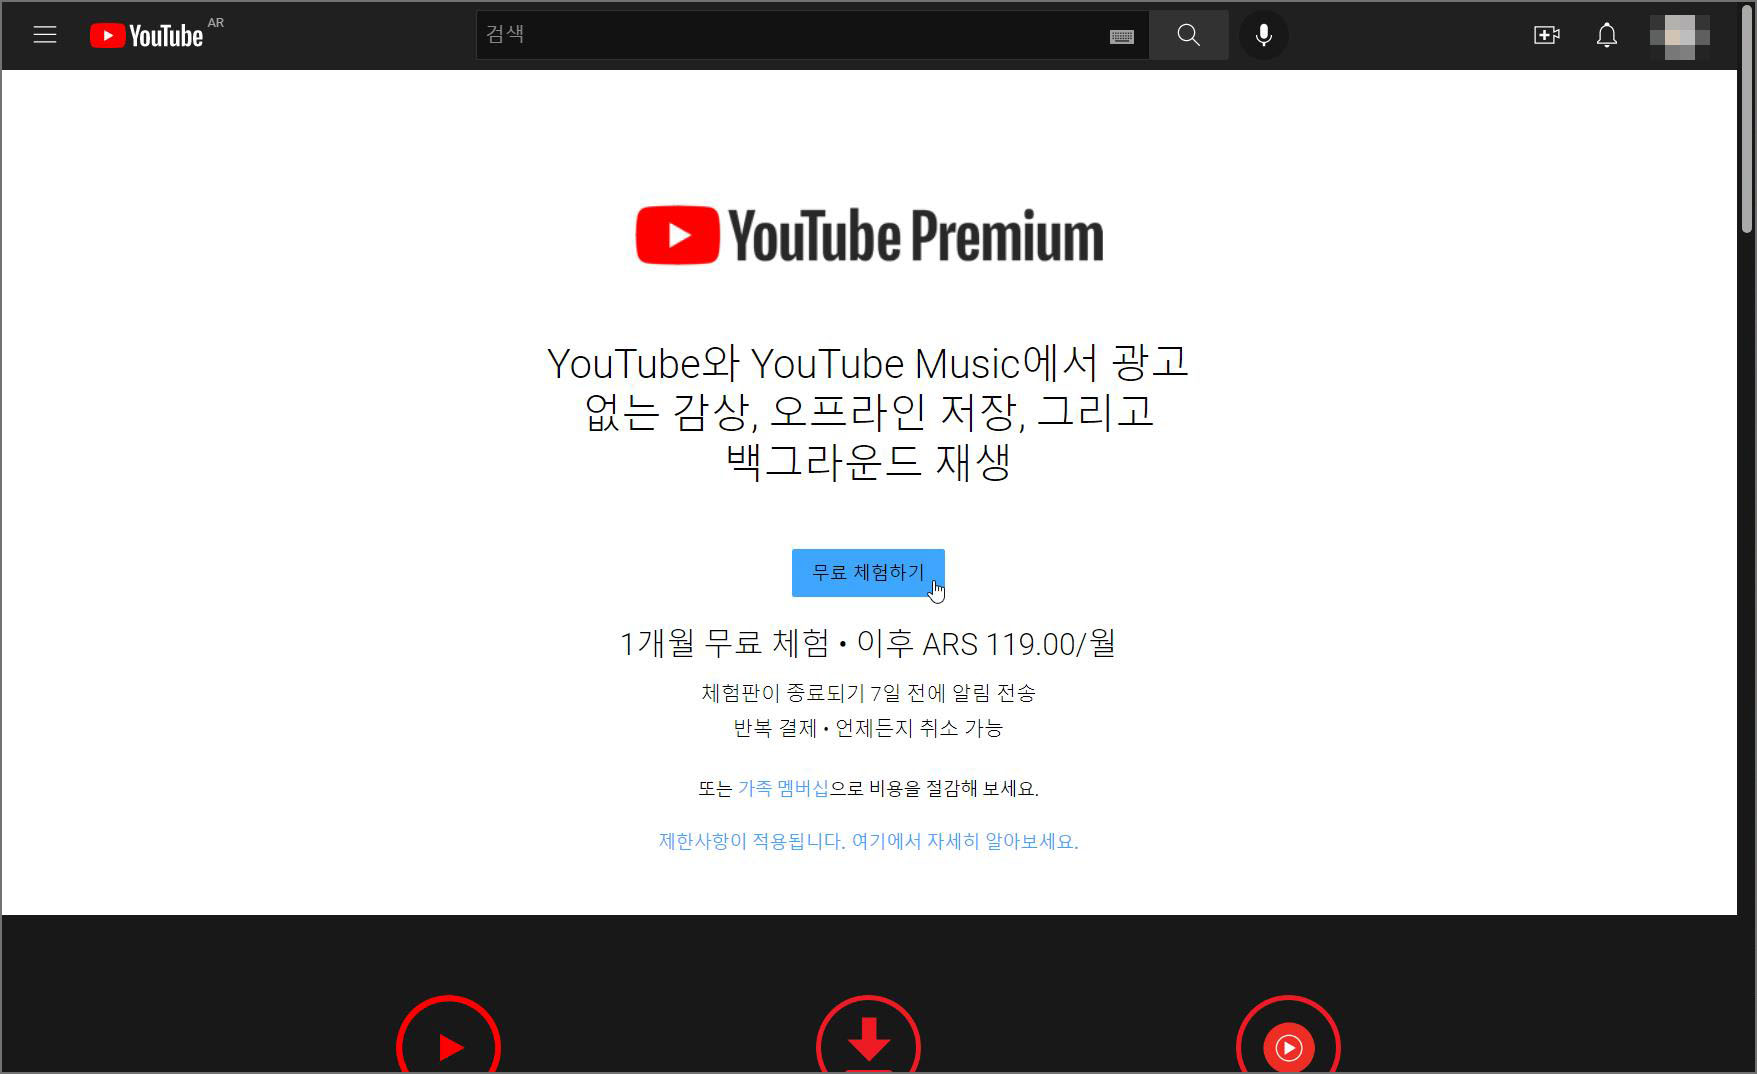Click the 1개월 무료 체험 price text
1757x1074 pixels.
pos(868,643)
